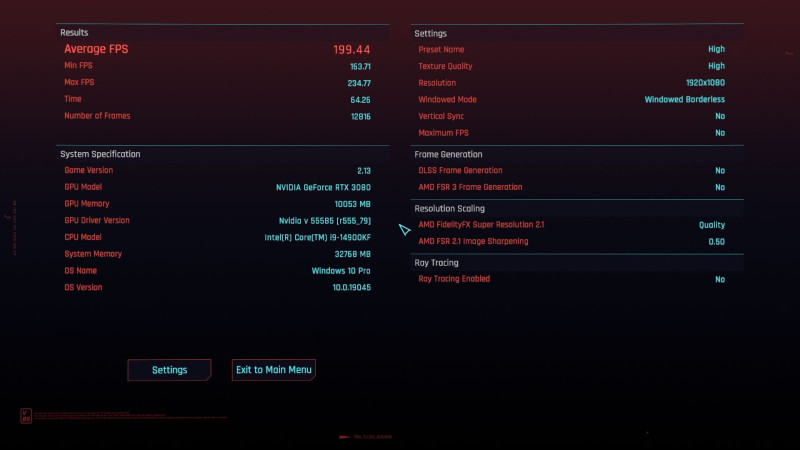800x450 pixels.
Task: Click the Vertical Sync No value
Action: [720, 116]
